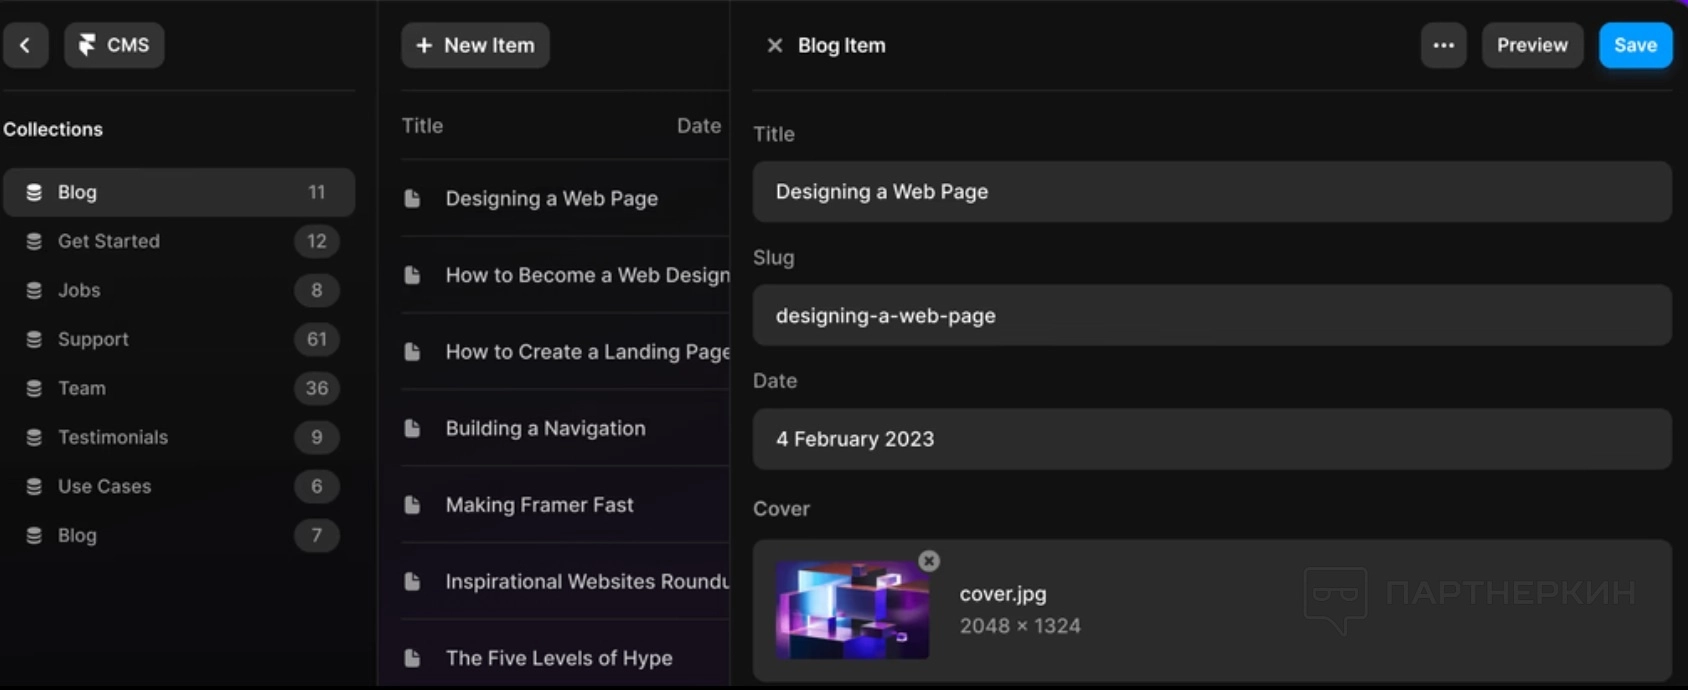Click document icon beside Building a Navigation

click(412, 428)
